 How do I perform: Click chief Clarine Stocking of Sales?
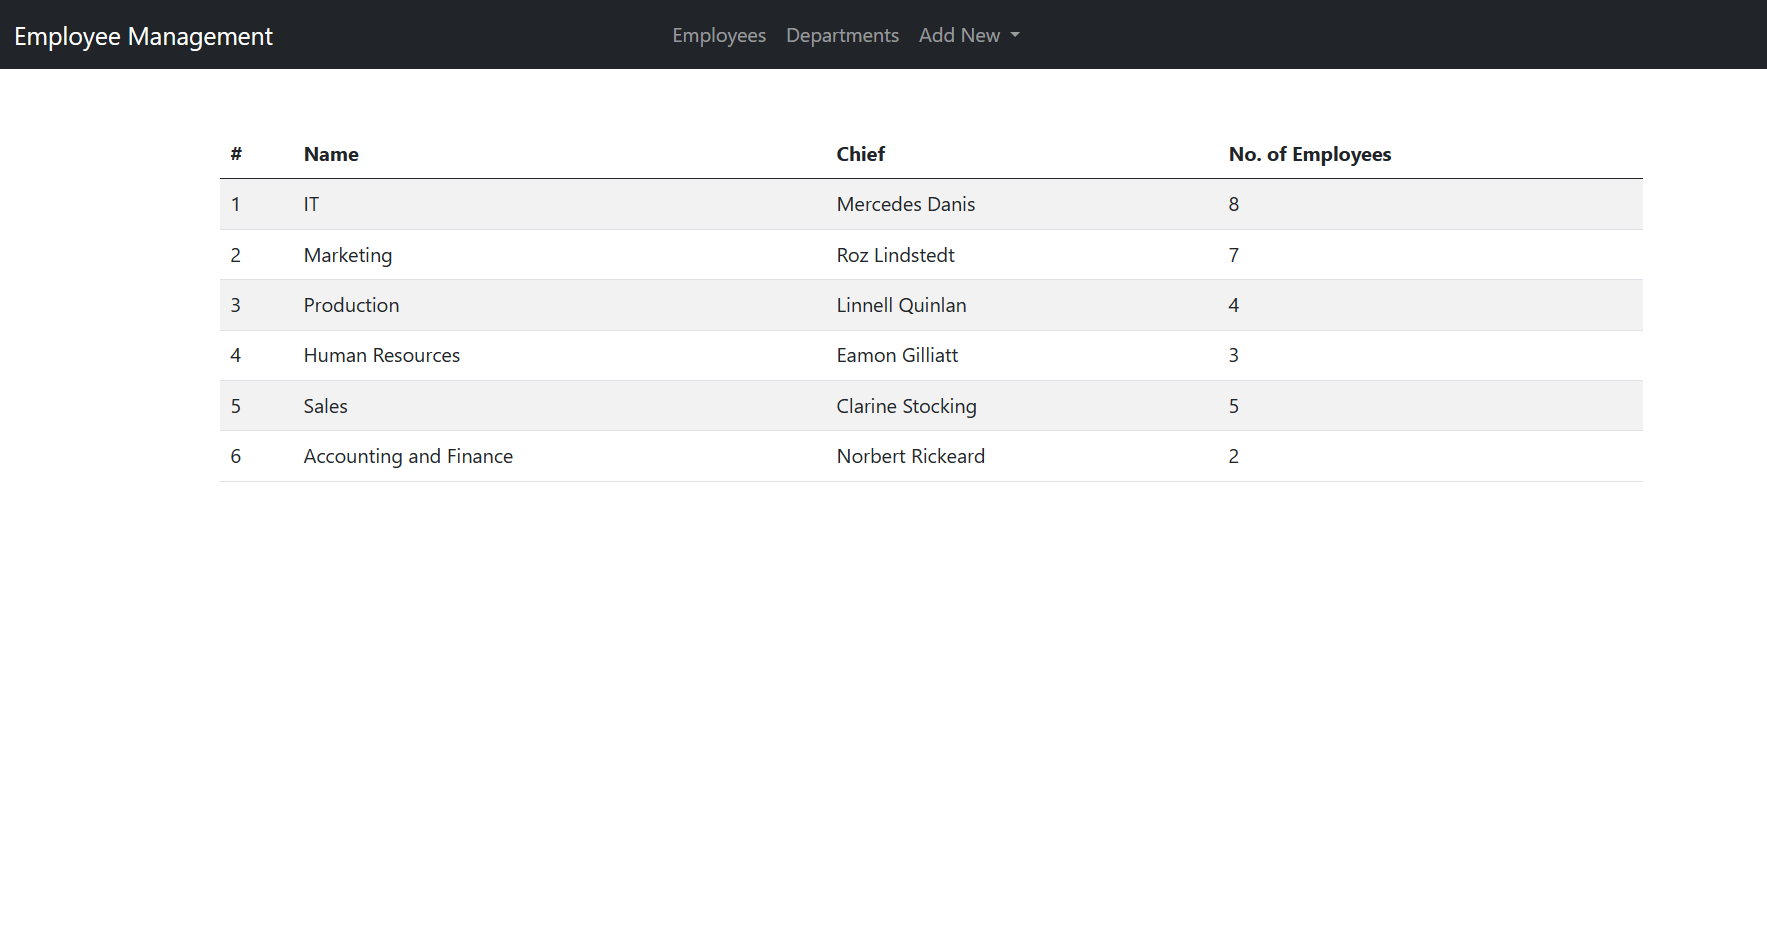pos(906,406)
